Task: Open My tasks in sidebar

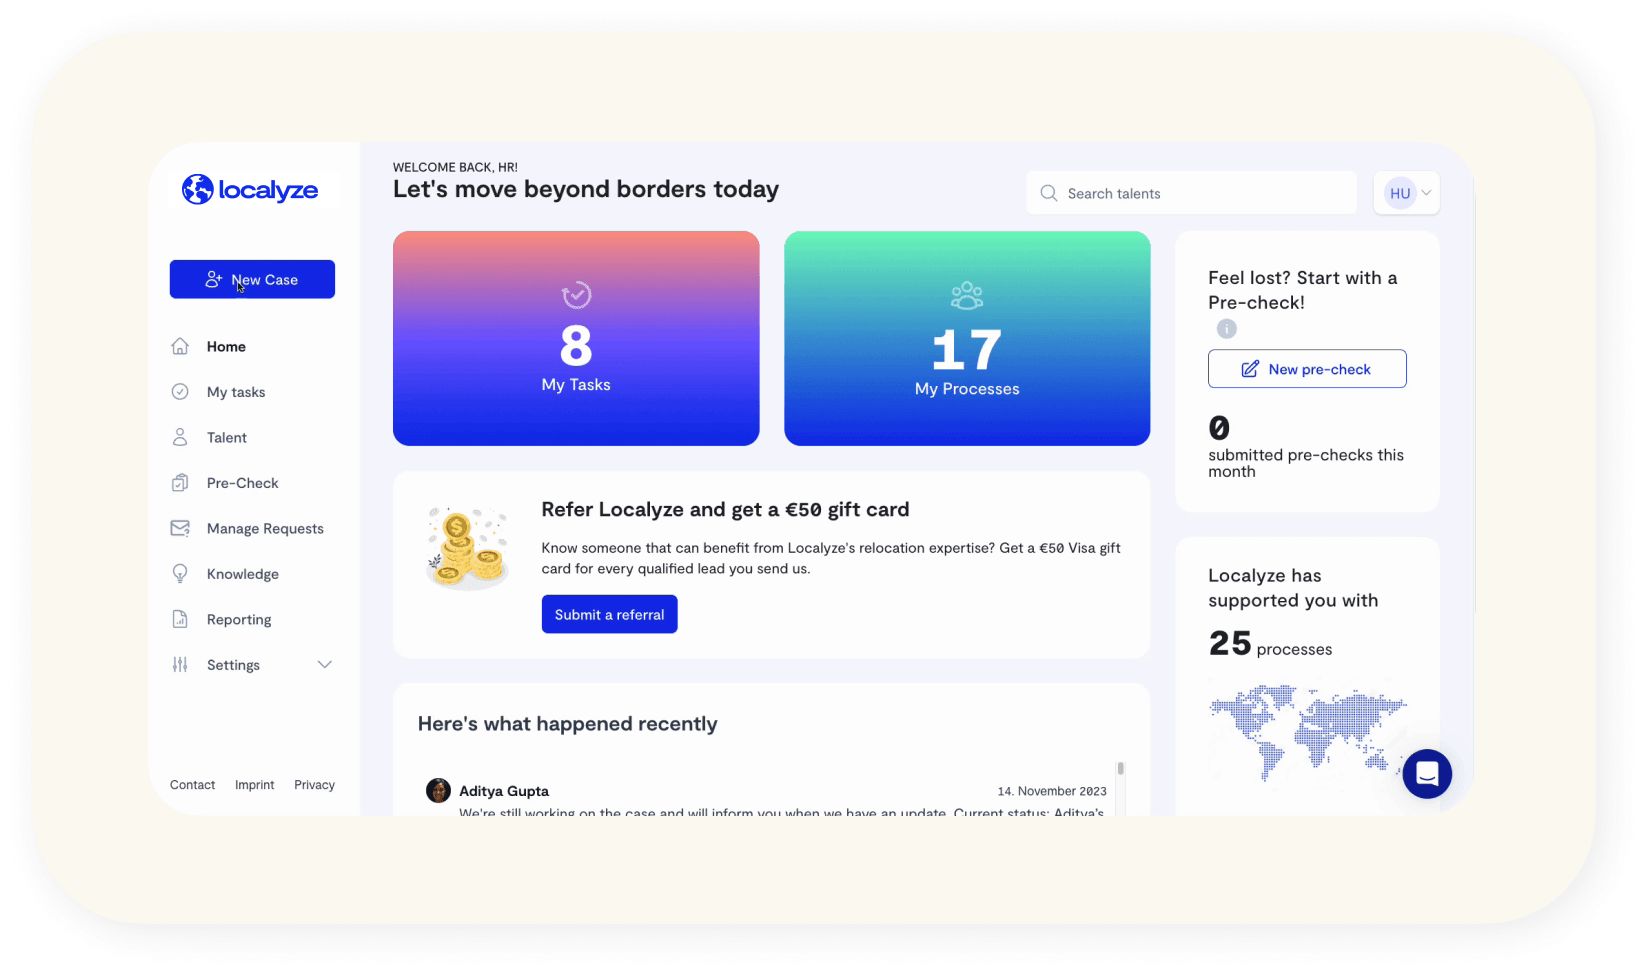Action: tap(236, 392)
